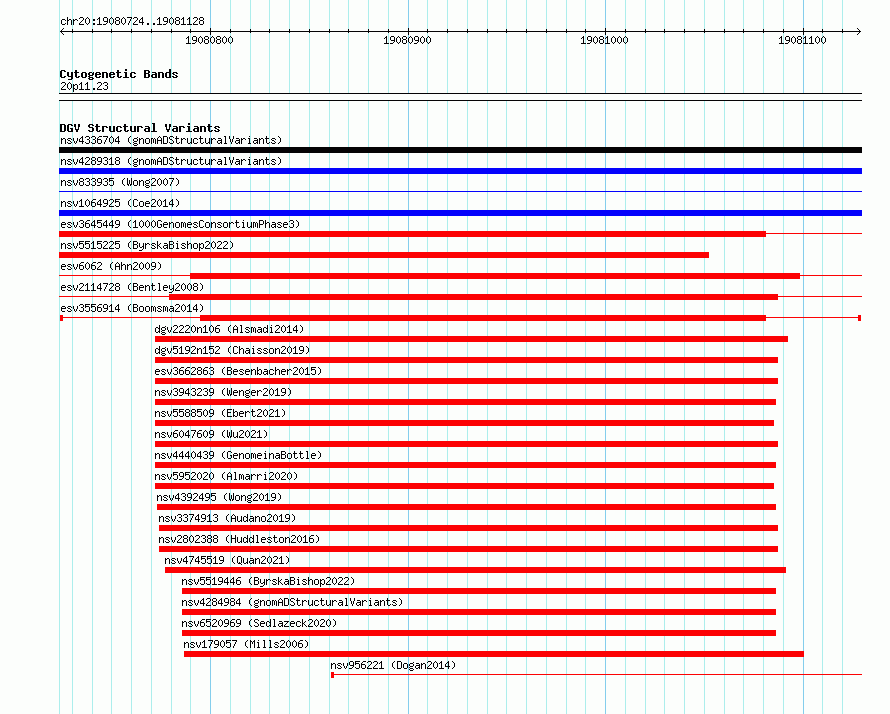890x714 pixels.
Task: Open nsv4289318 (gnomADStructuralVariants) variant
Action: point(171,161)
